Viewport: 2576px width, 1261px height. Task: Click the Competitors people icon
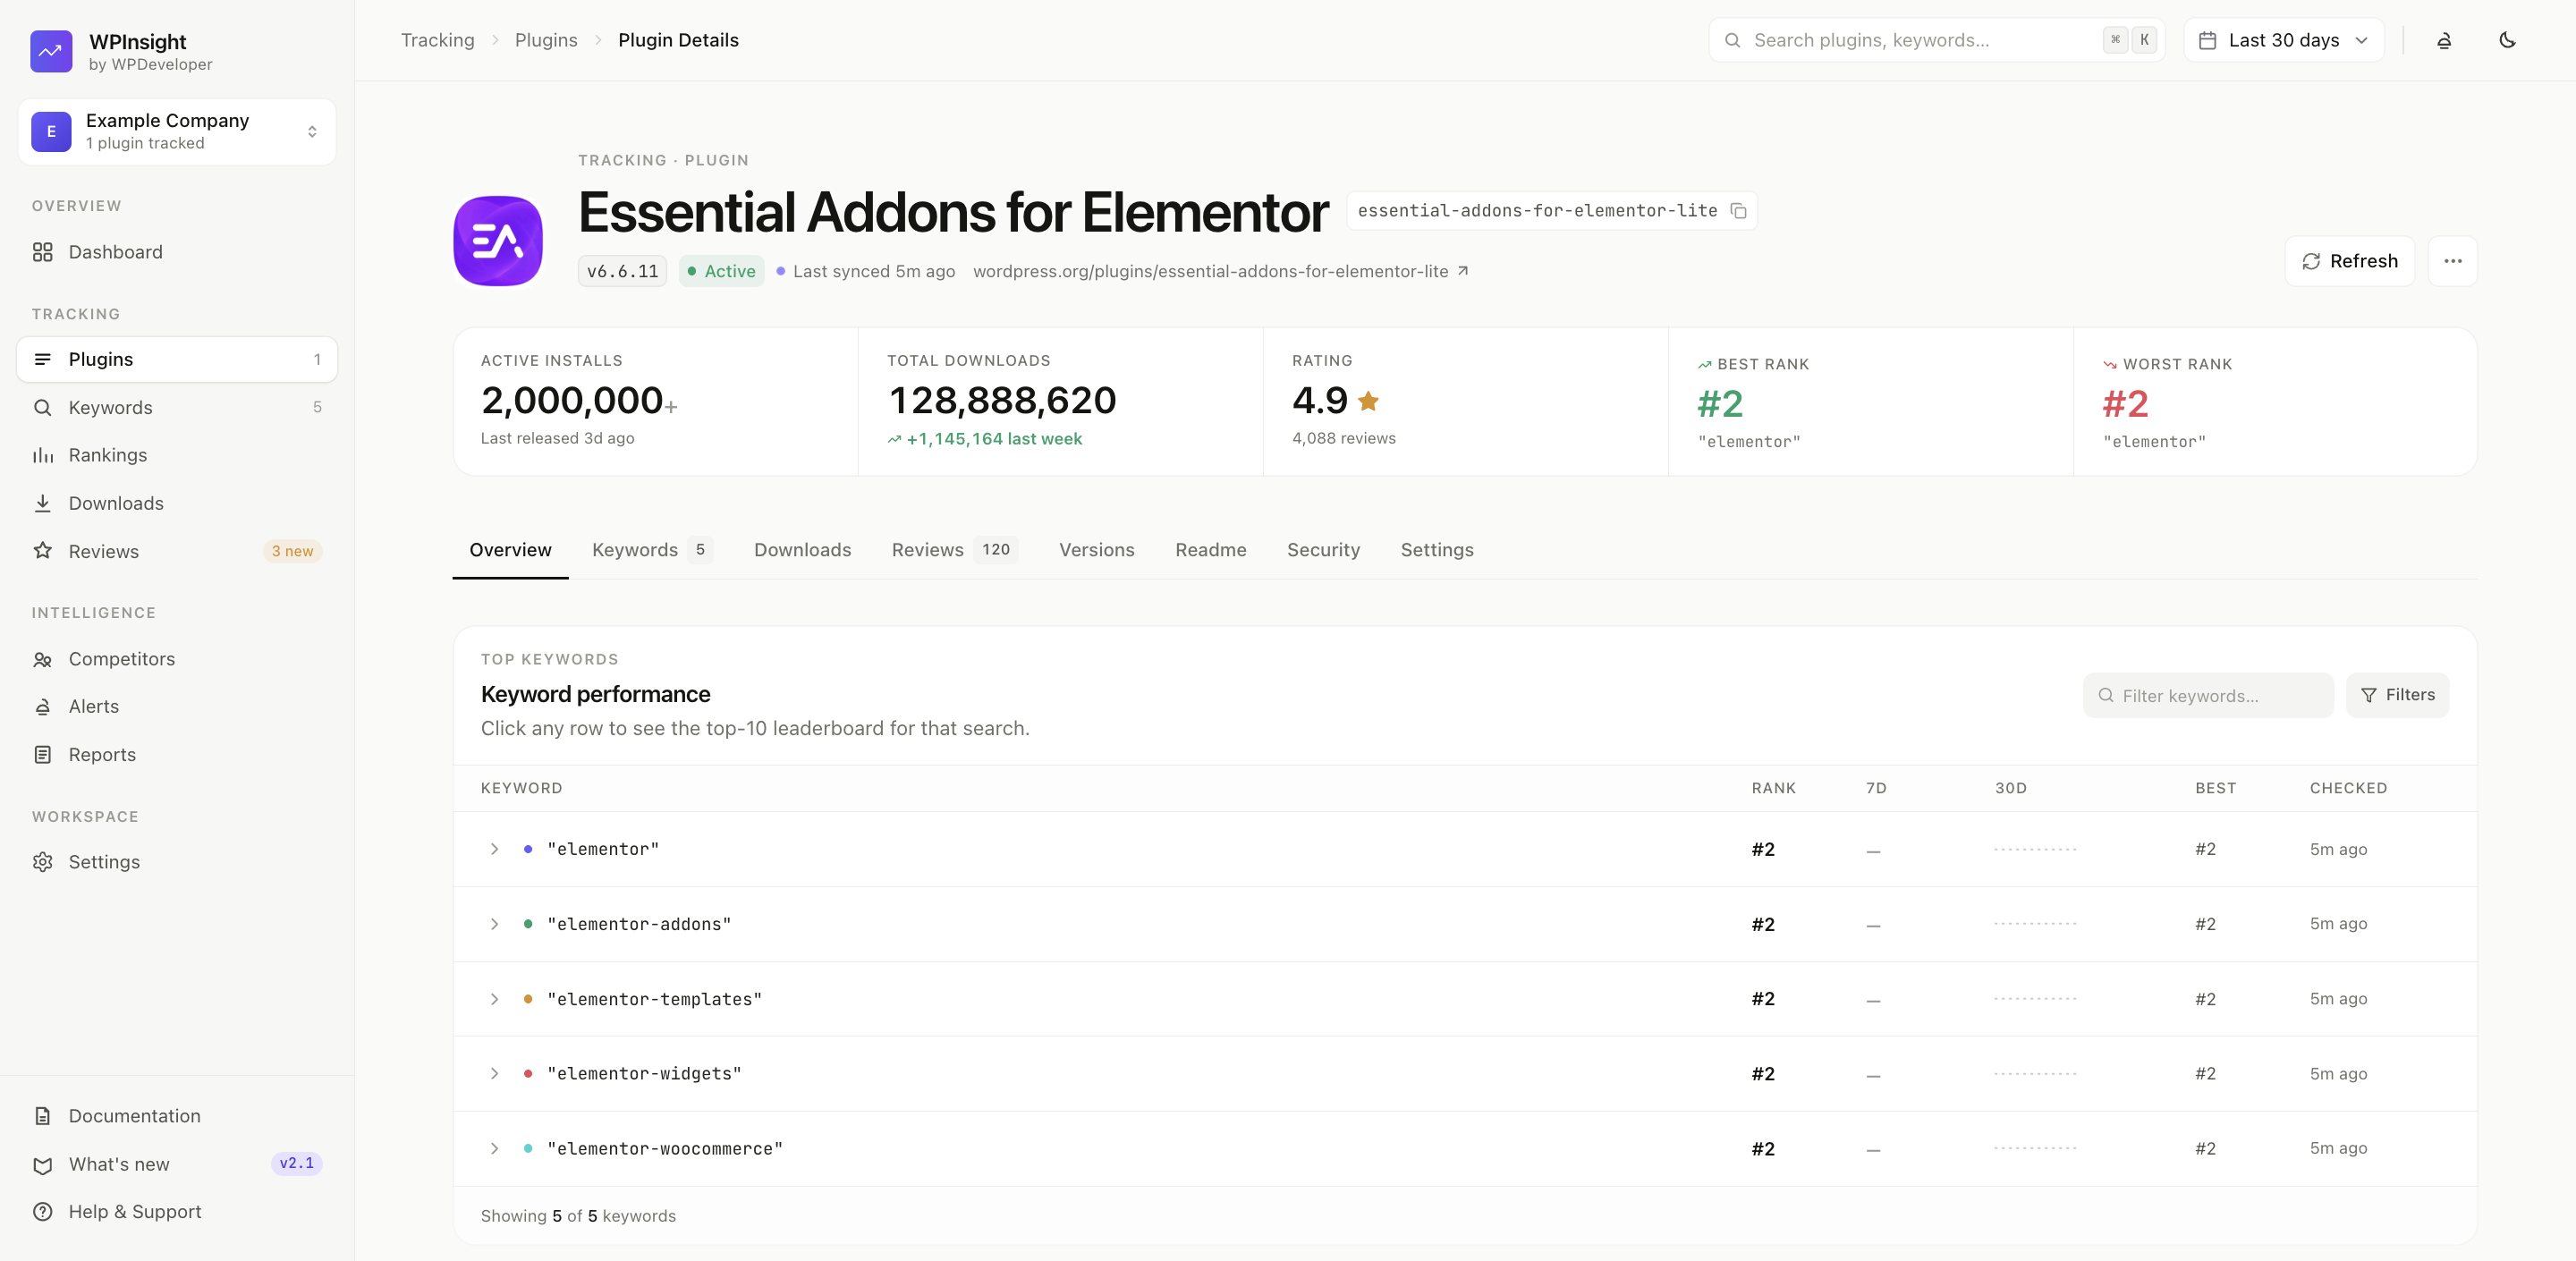pos(42,659)
